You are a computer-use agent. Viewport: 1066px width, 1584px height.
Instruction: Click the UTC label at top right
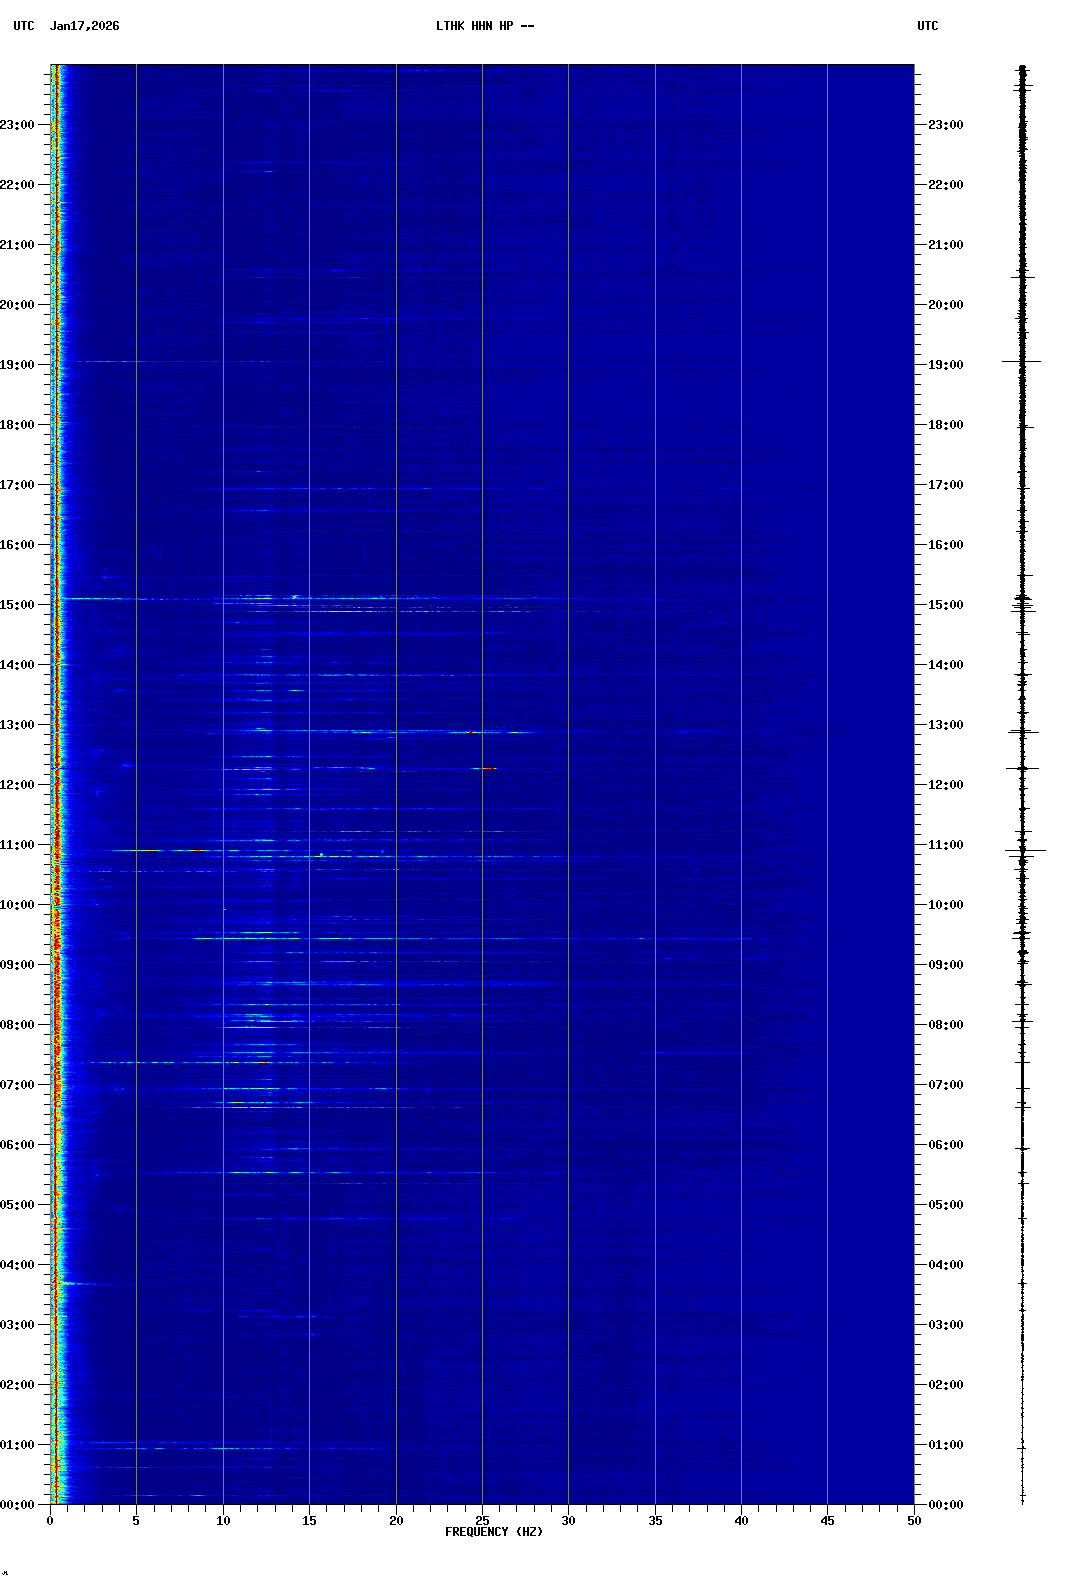point(927,26)
